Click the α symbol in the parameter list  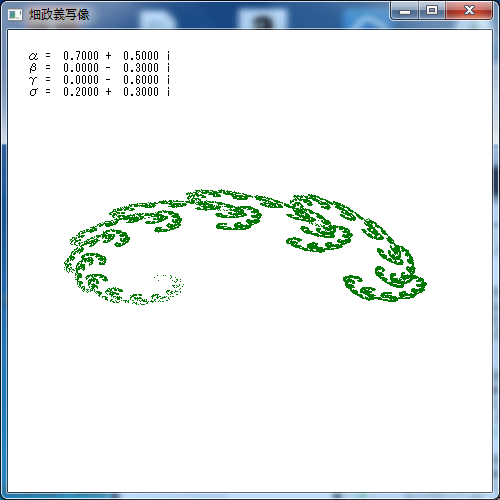click(33, 56)
